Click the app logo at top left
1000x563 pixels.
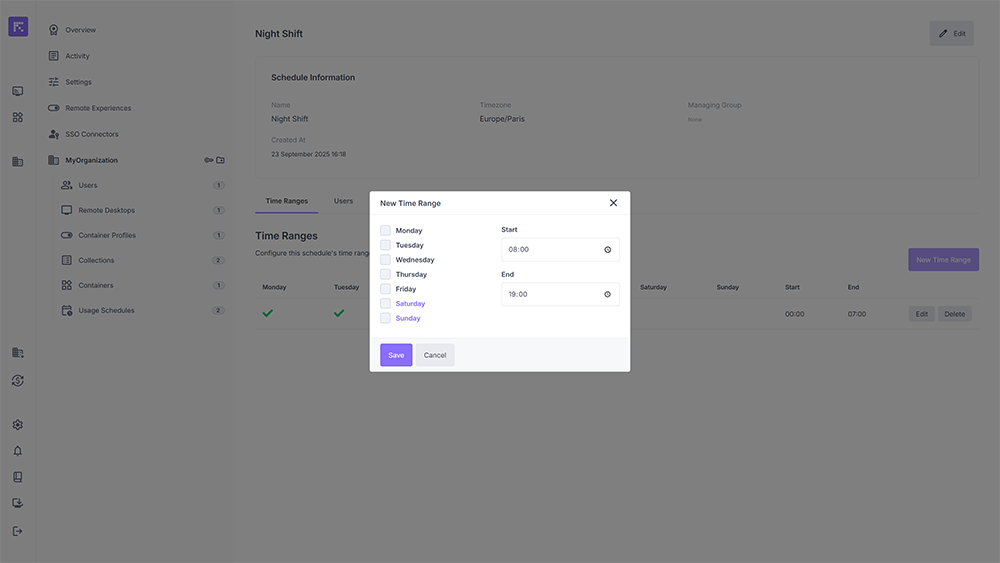tap(18, 27)
